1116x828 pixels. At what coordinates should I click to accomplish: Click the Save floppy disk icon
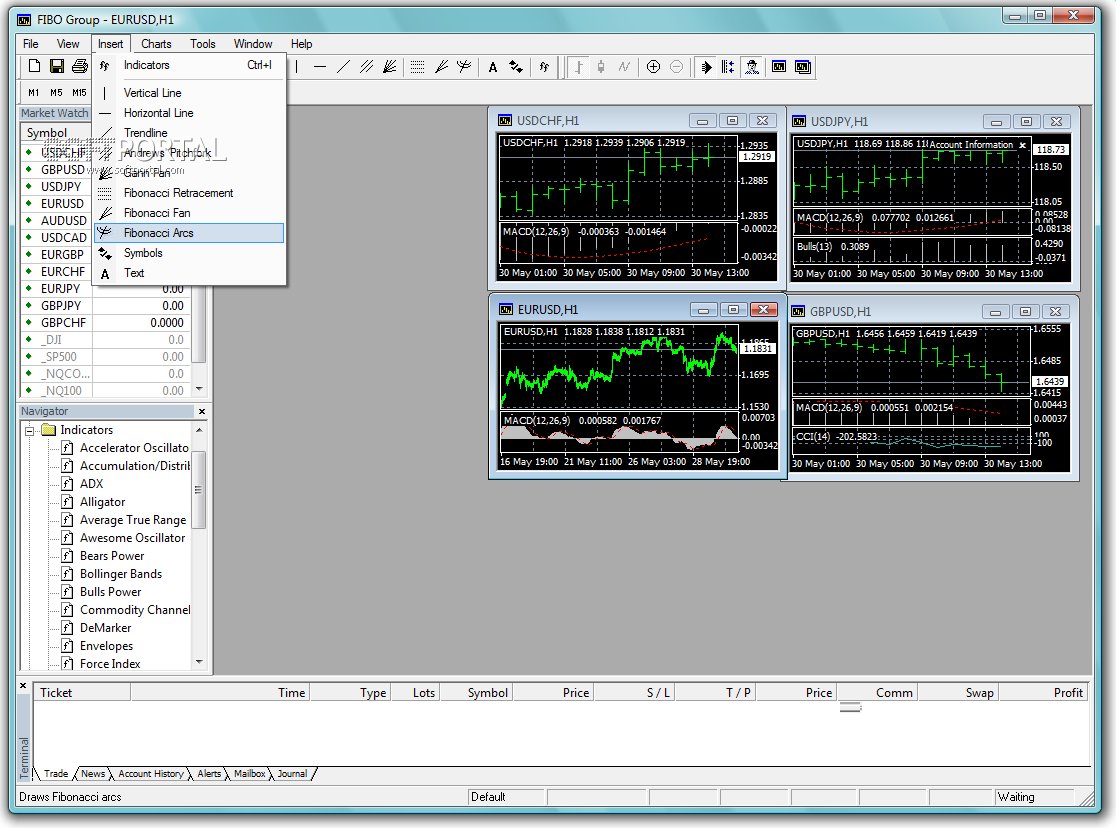(57, 67)
